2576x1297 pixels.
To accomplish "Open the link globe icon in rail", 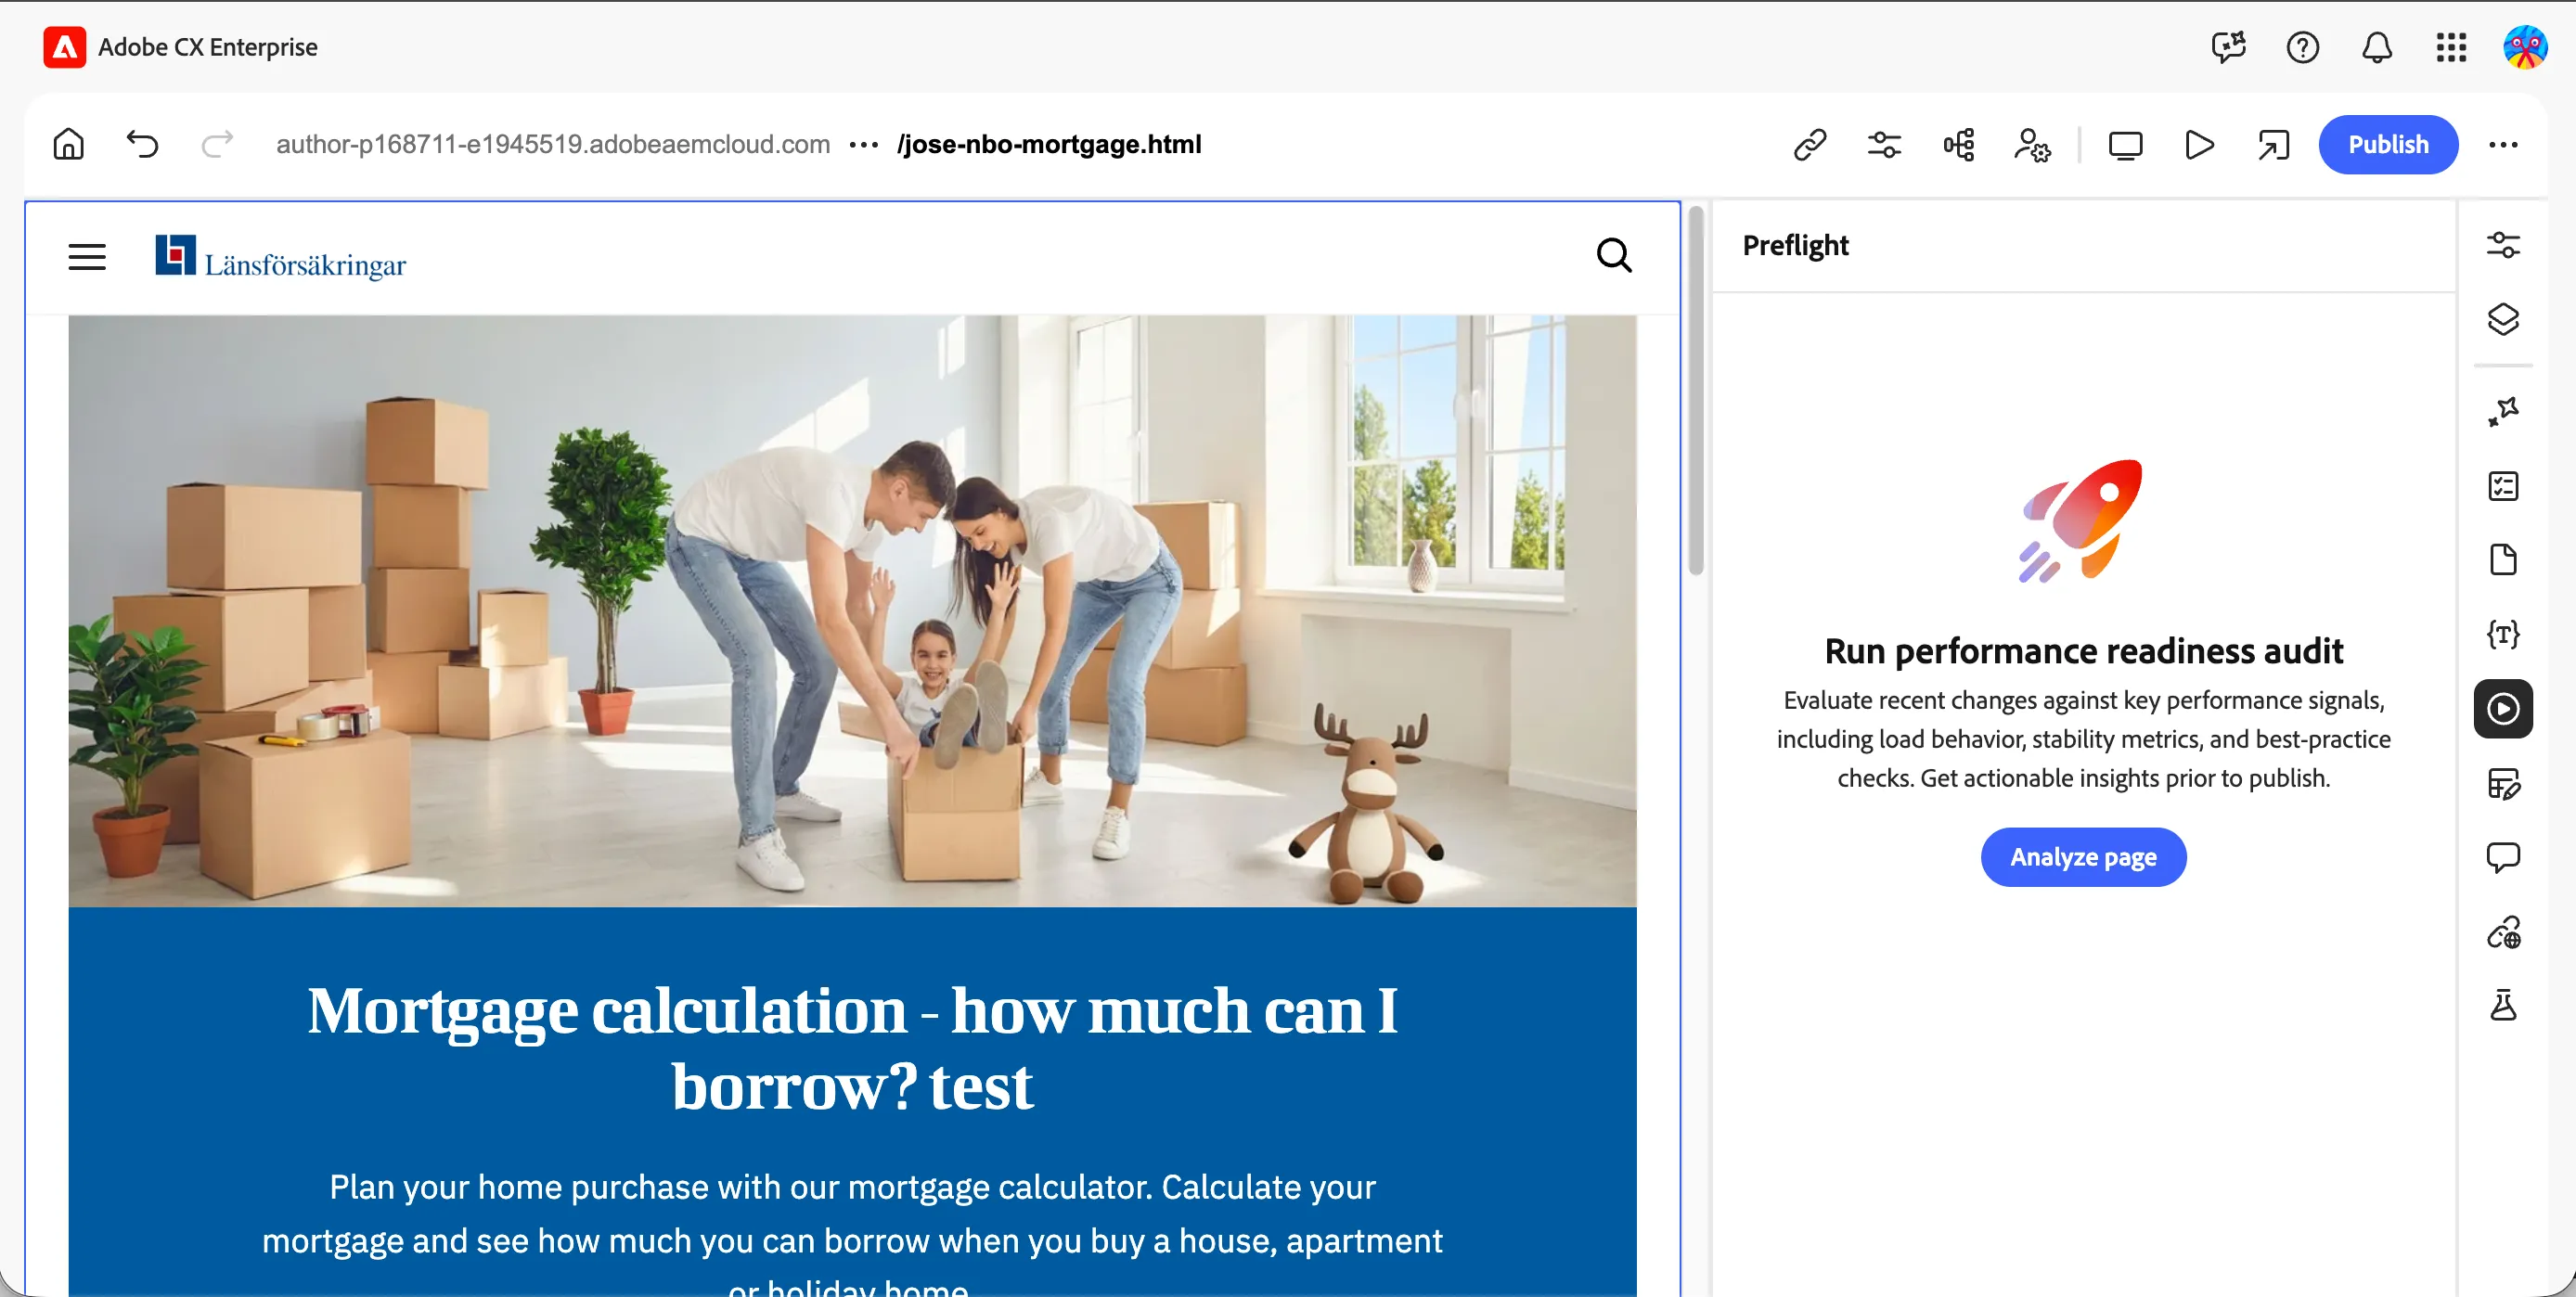I will tap(2503, 932).
